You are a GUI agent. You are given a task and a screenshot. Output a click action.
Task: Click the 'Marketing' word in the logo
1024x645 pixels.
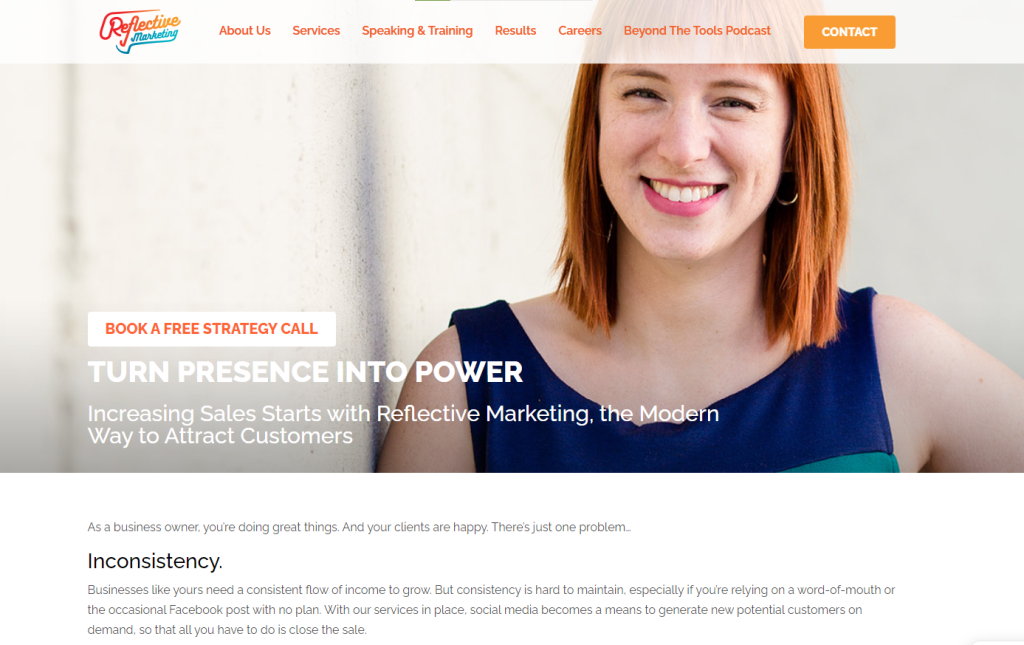click(154, 37)
